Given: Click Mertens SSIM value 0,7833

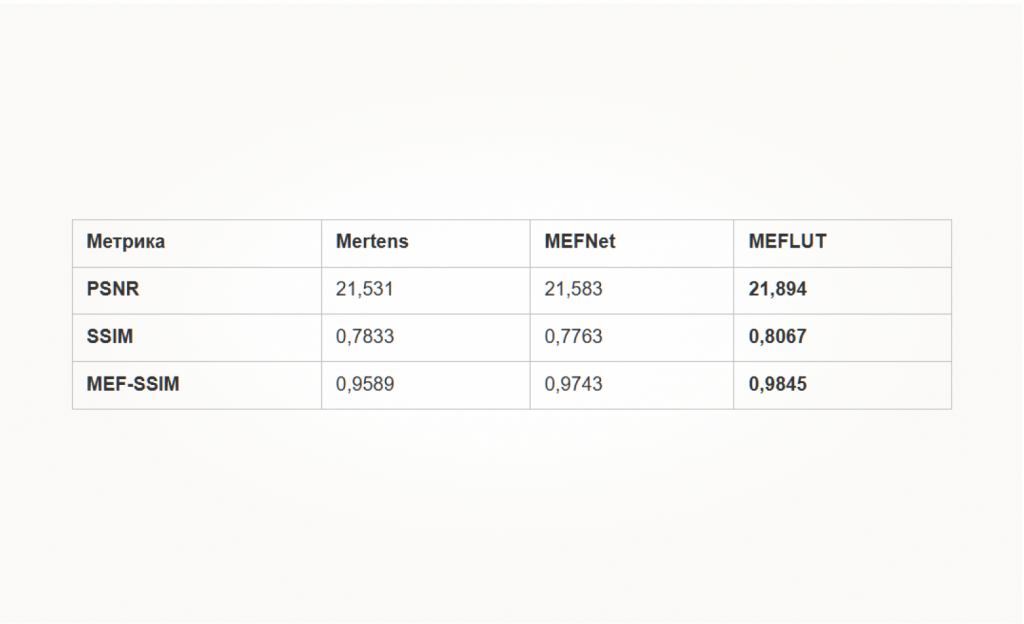Looking at the screenshot, I should pos(364,337).
